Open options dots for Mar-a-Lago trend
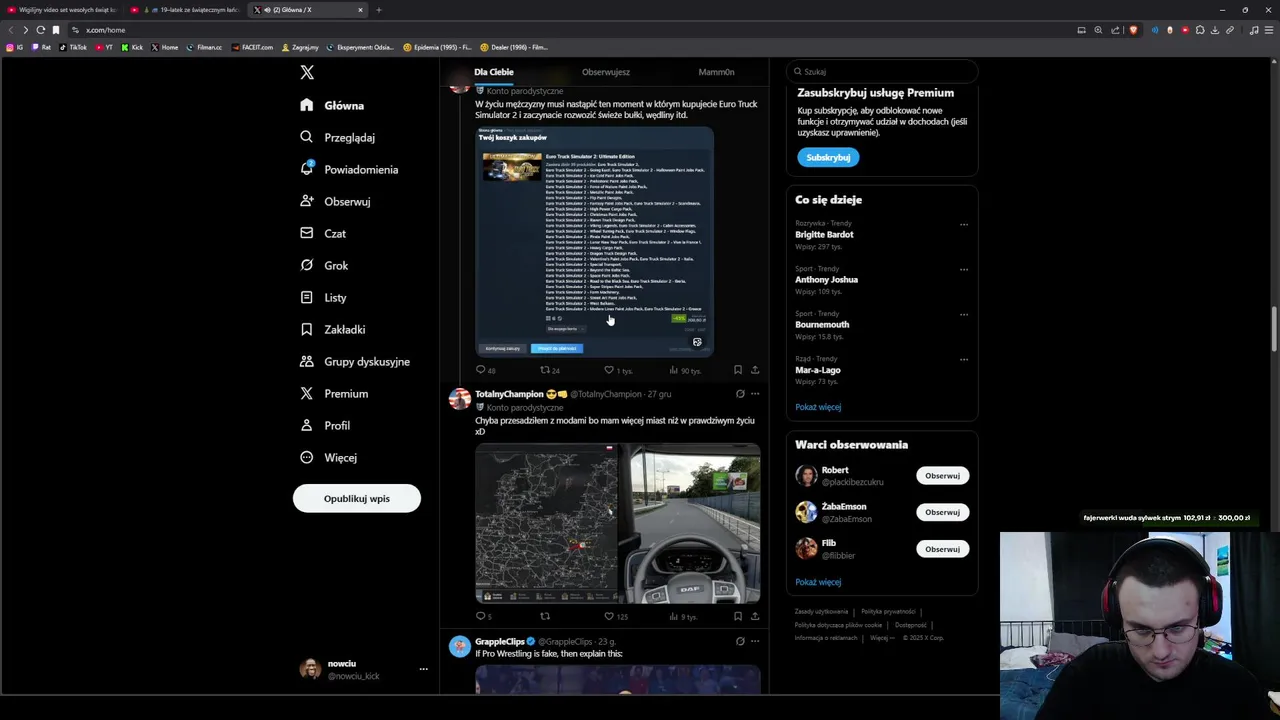This screenshot has width=1280, height=720. point(964,359)
